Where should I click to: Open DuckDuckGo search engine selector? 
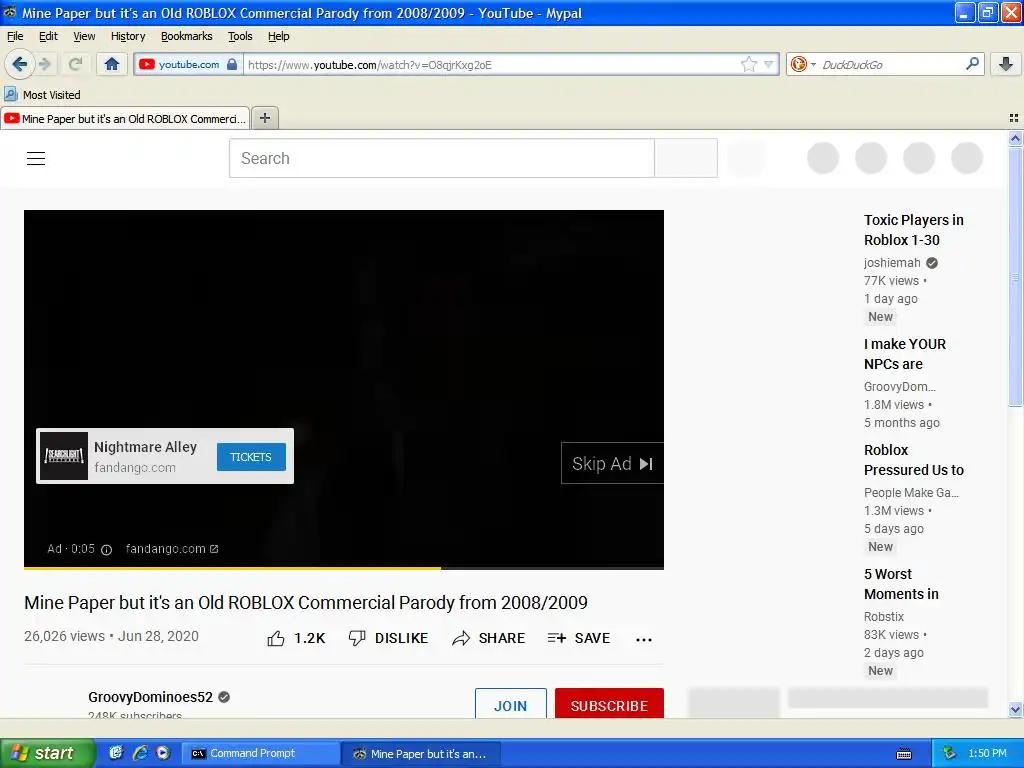tap(803, 64)
